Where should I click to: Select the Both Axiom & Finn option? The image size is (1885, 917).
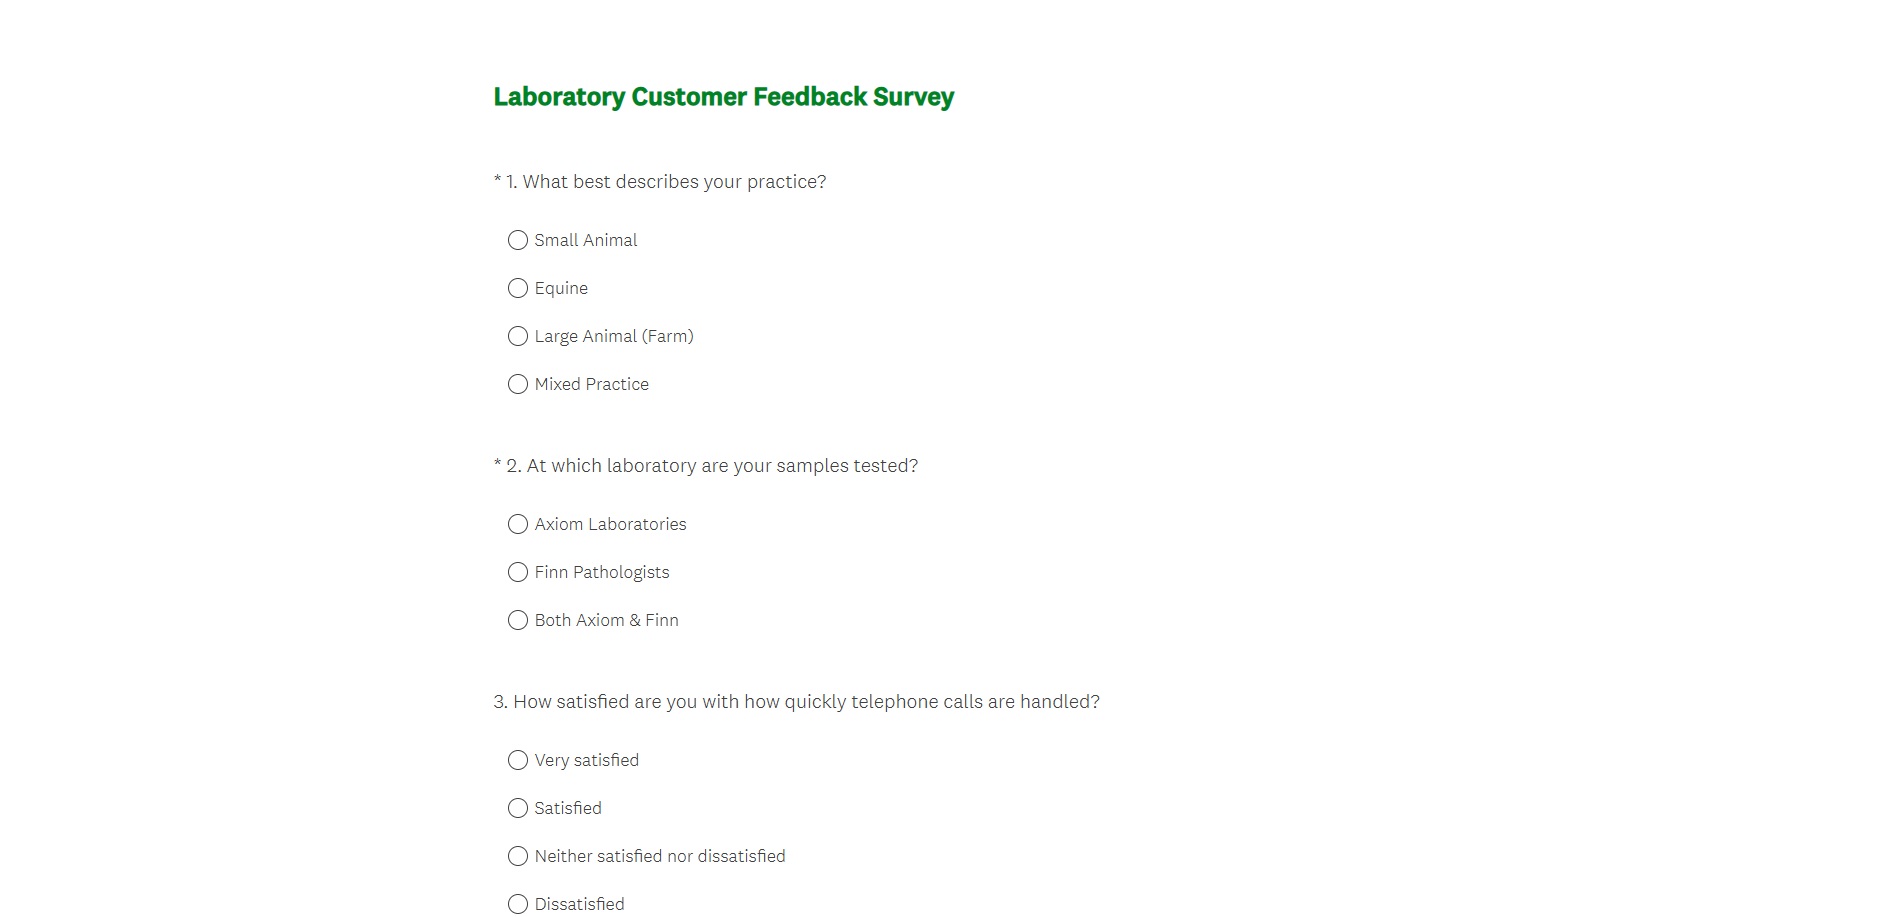(518, 620)
